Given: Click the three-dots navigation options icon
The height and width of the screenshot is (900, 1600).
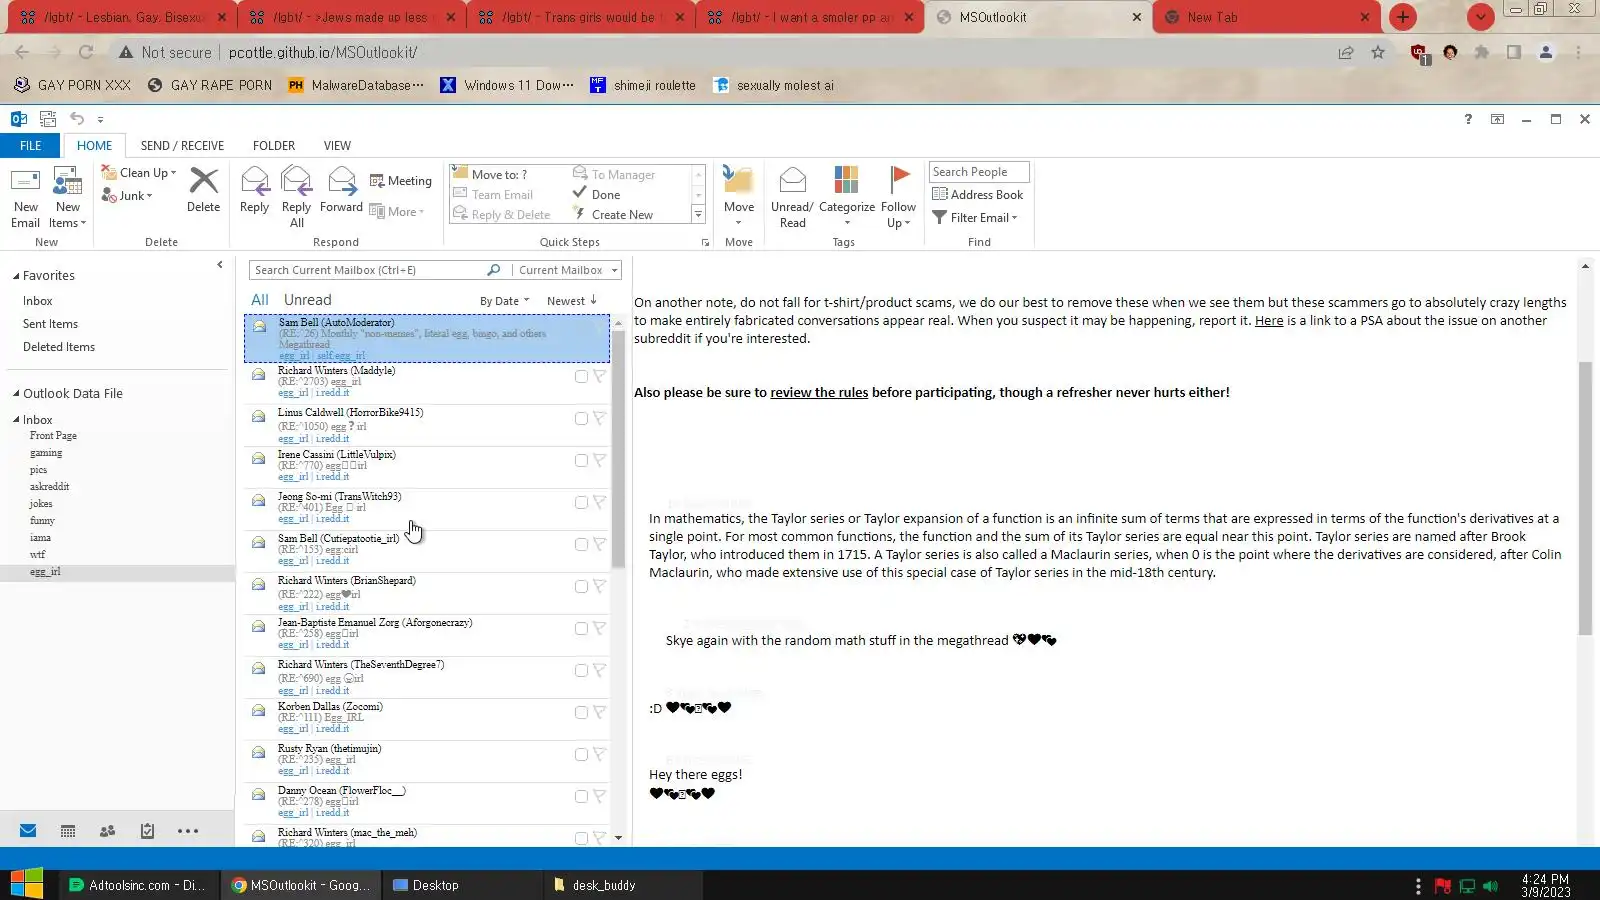Looking at the screenshot, I should point(188,831).
